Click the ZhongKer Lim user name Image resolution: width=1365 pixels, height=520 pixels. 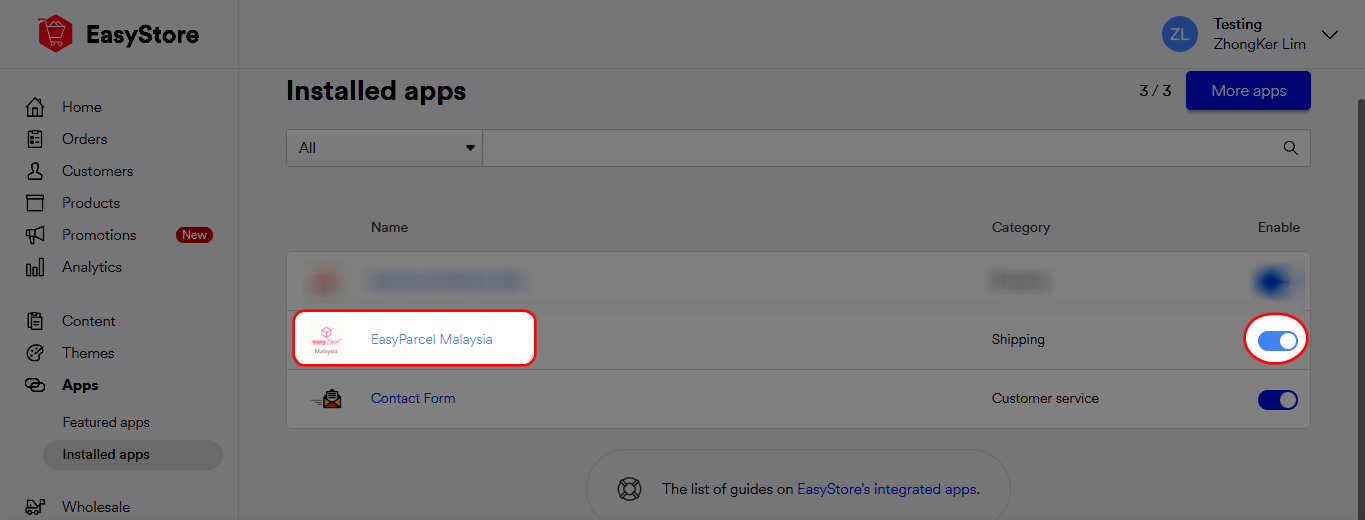click(1259, 44)
